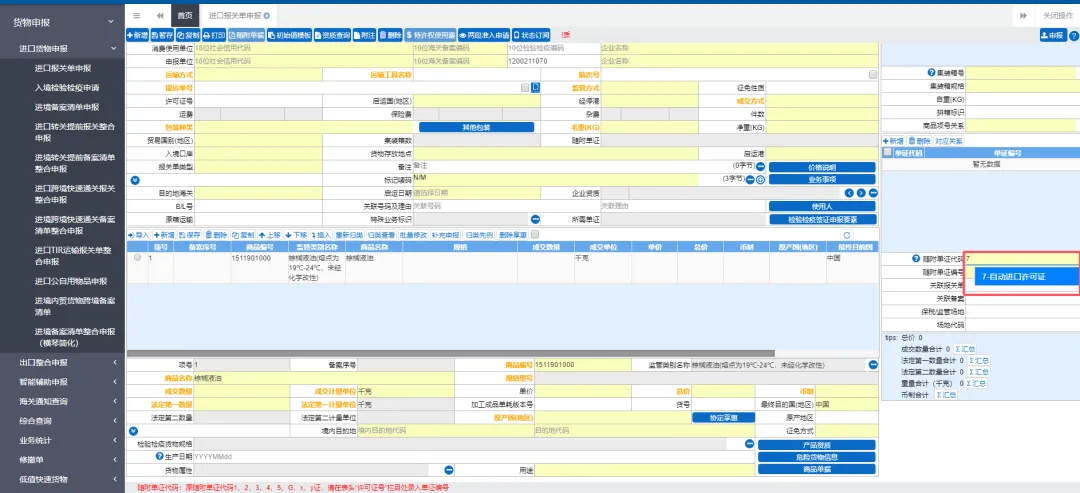The image size is (1080, 493).
Task: Click the 打印 print toolbar button
Action: point(214,35)
